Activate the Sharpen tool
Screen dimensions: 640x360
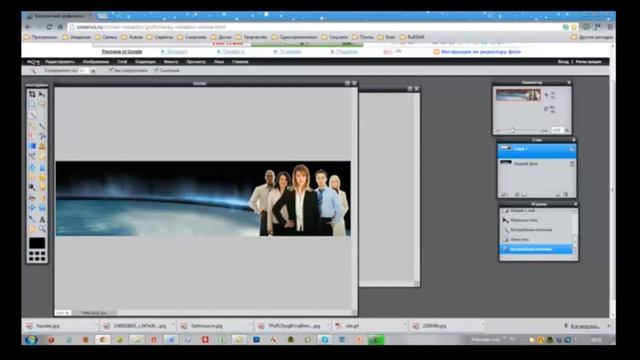[x=42, y=167]
